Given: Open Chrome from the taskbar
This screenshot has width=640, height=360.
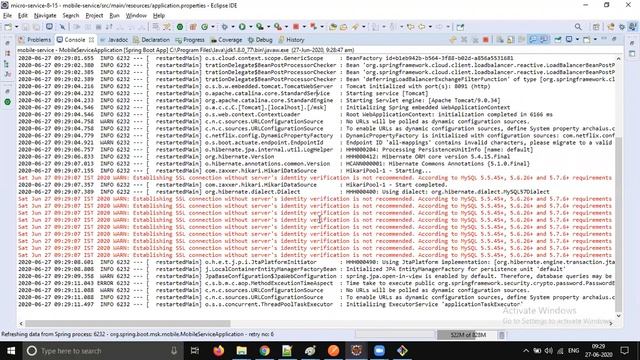Looking at the screenshot, I should (264, 351).
